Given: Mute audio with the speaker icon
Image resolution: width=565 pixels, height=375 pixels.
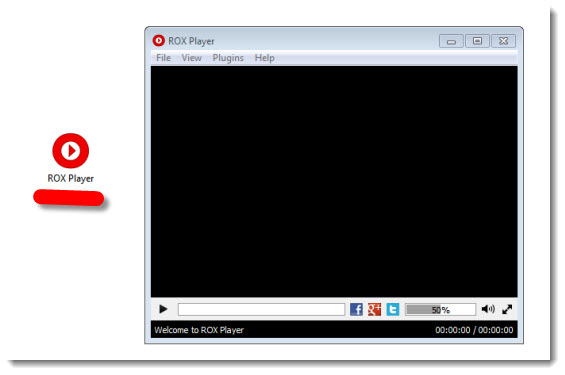Looking at the screenshot, I should [x=488, y=309].
